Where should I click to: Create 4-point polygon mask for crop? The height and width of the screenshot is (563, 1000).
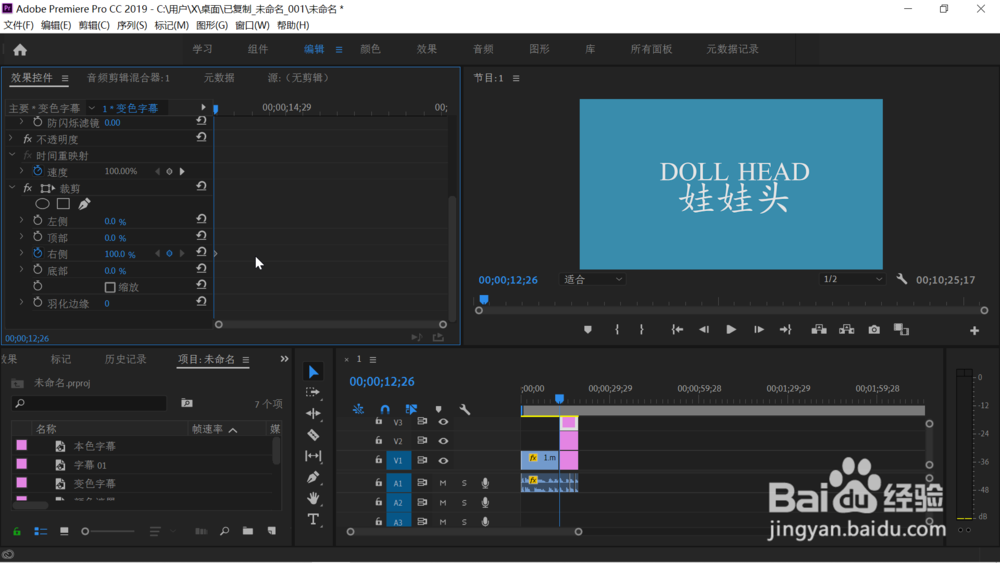click(63, 204)
